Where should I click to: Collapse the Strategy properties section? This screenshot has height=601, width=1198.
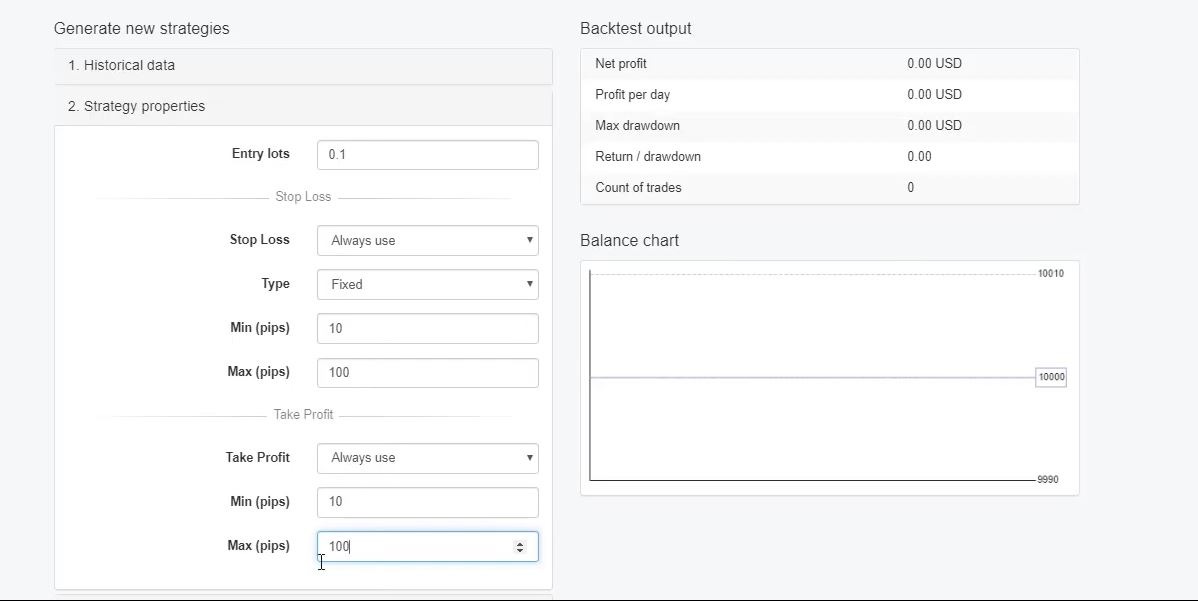click(136, 107)
